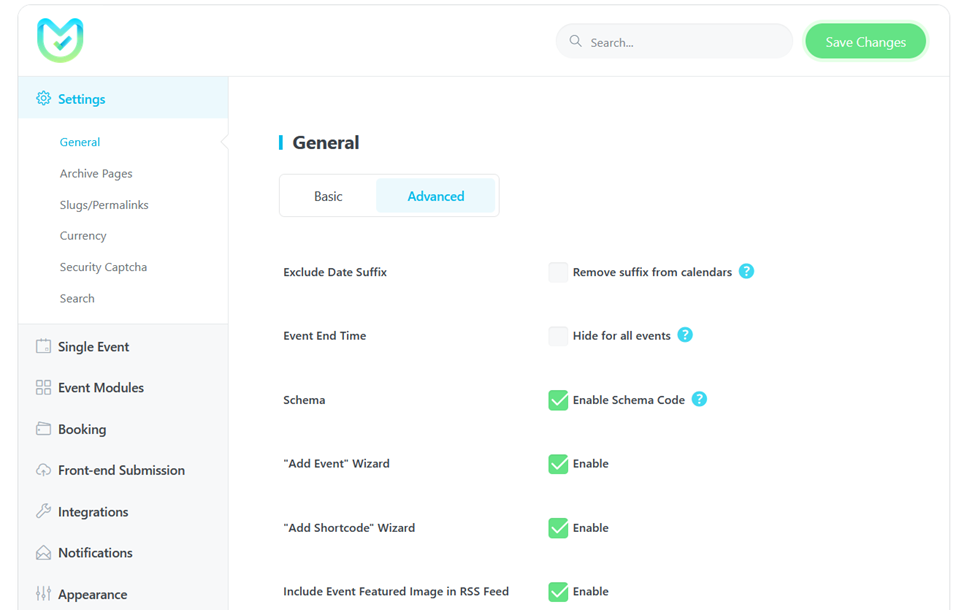Click the Booking wallet icon
Viewport: 975px width, 610px height.
coord(43,428)
